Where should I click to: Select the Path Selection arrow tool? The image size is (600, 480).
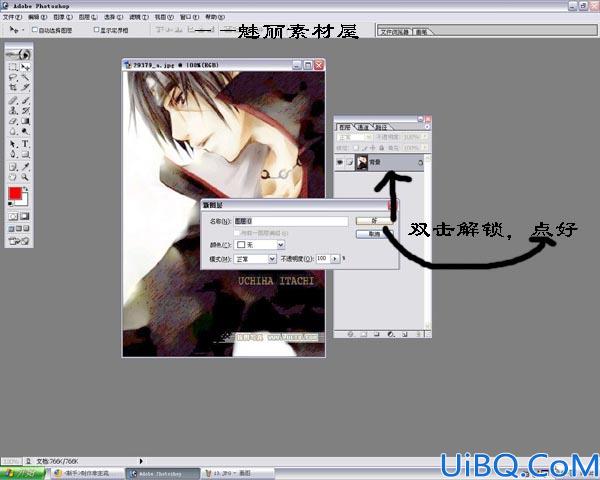coord(13,144)
